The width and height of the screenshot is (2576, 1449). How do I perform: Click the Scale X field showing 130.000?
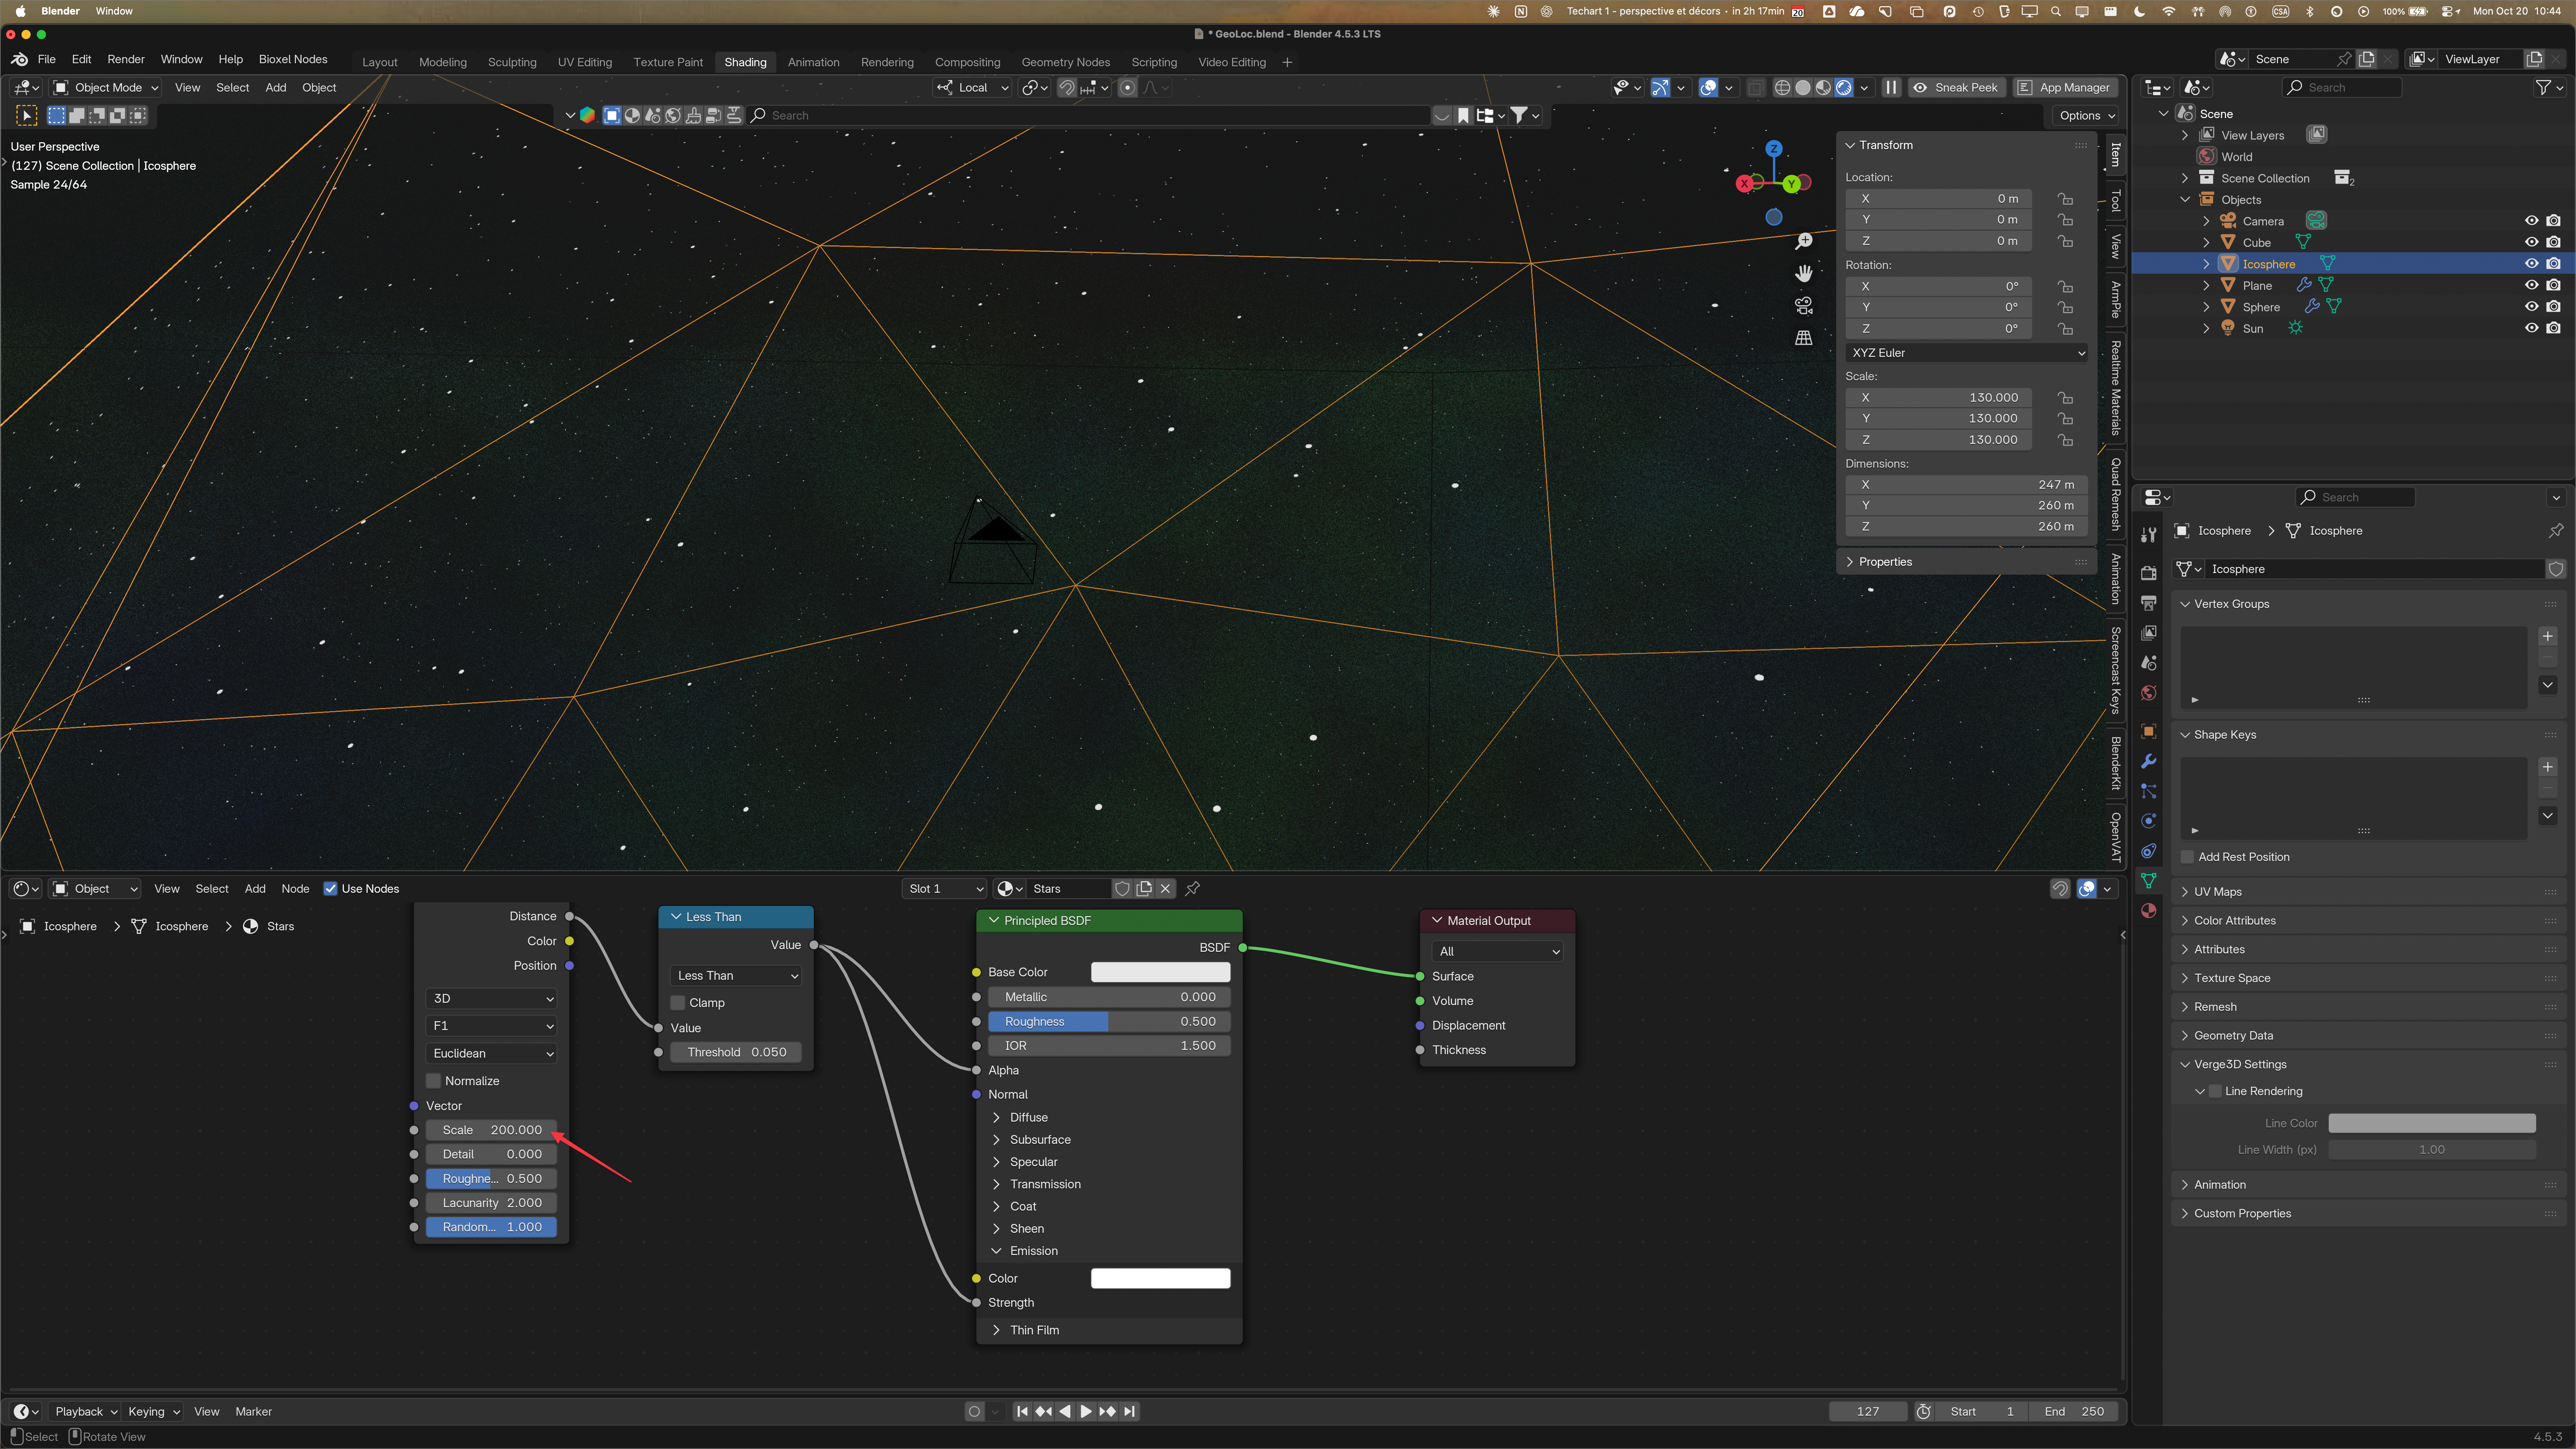(1938, 397)
